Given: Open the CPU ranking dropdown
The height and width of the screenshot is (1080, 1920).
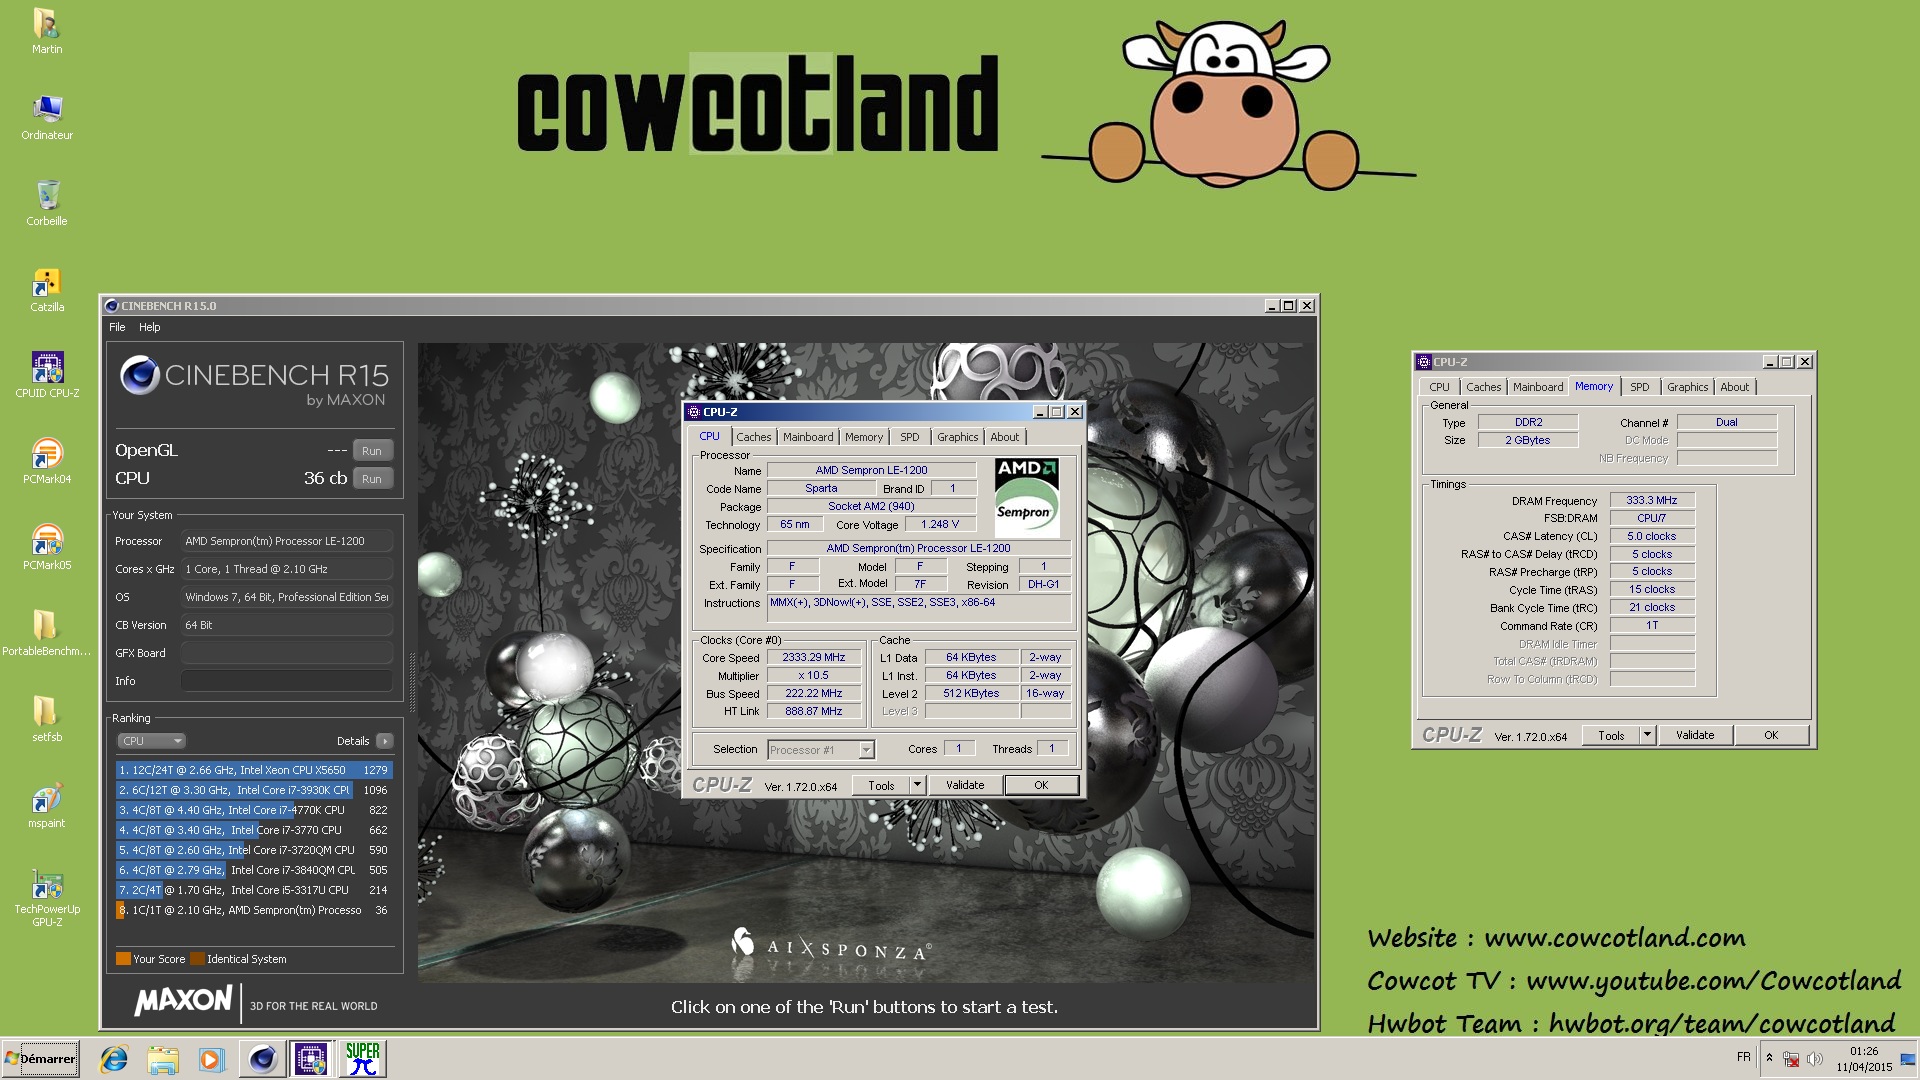Looking at the screenshot, I should (152, 741).
